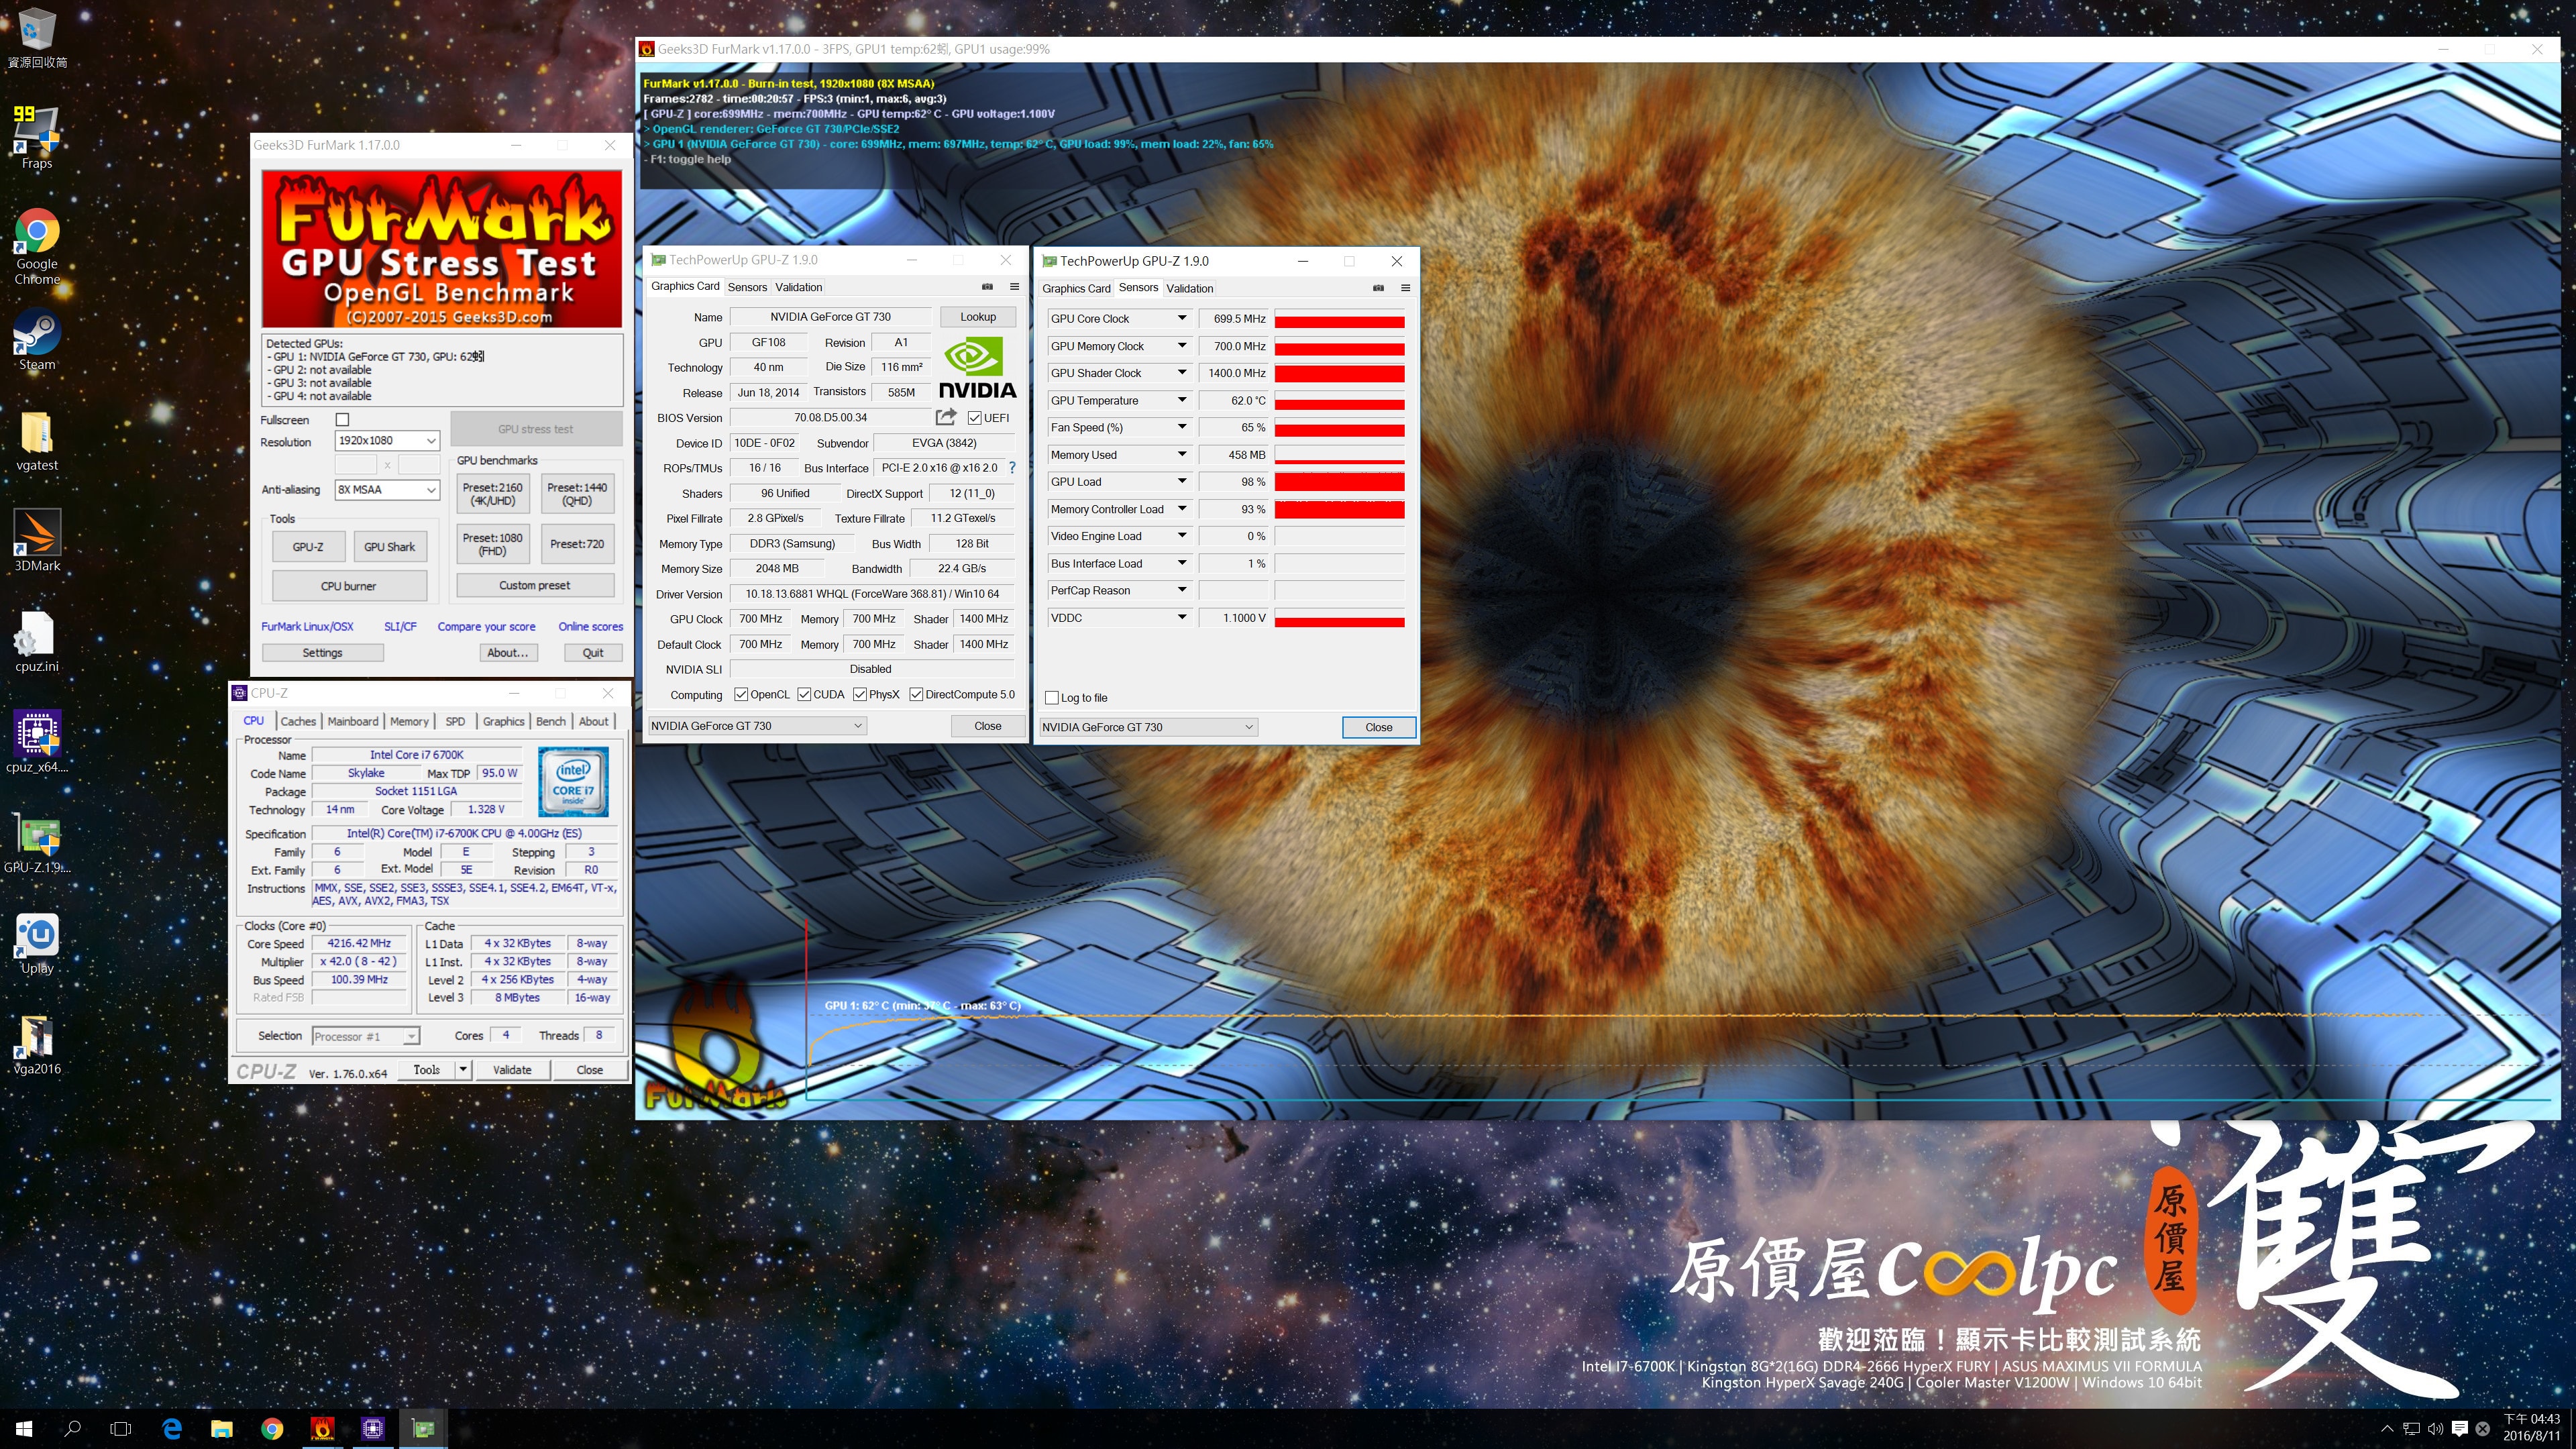Open hamburger menu in GPU-Z Graphics Card window
2576x1449 pixels.
coord(1014,286)
